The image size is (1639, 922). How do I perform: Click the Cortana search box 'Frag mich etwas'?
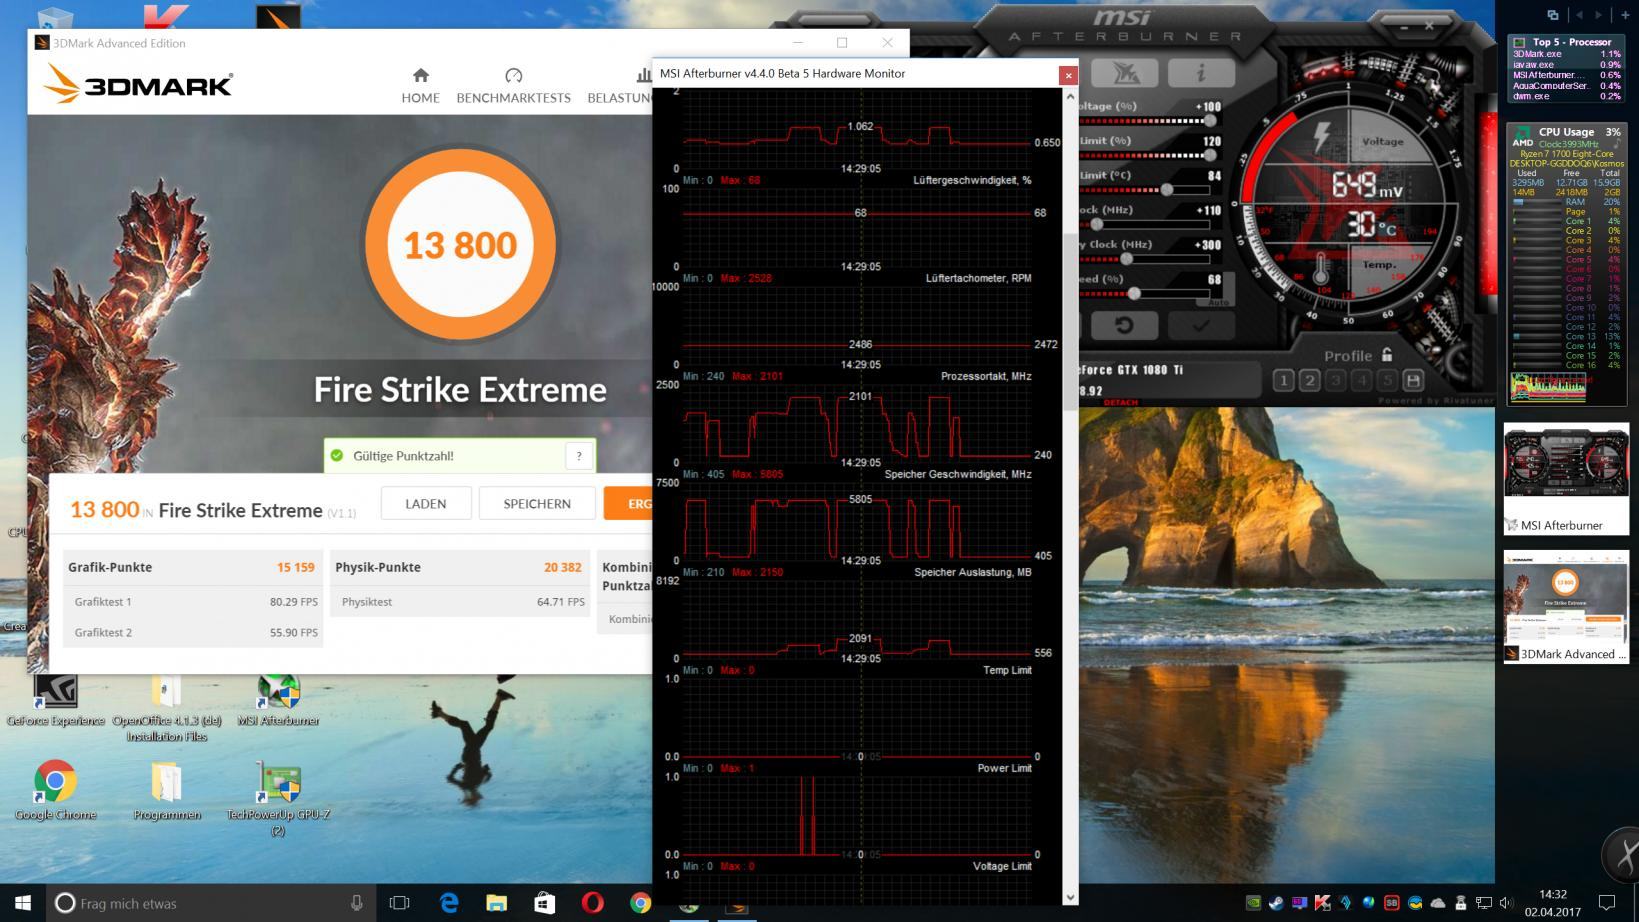click(210, 903)
